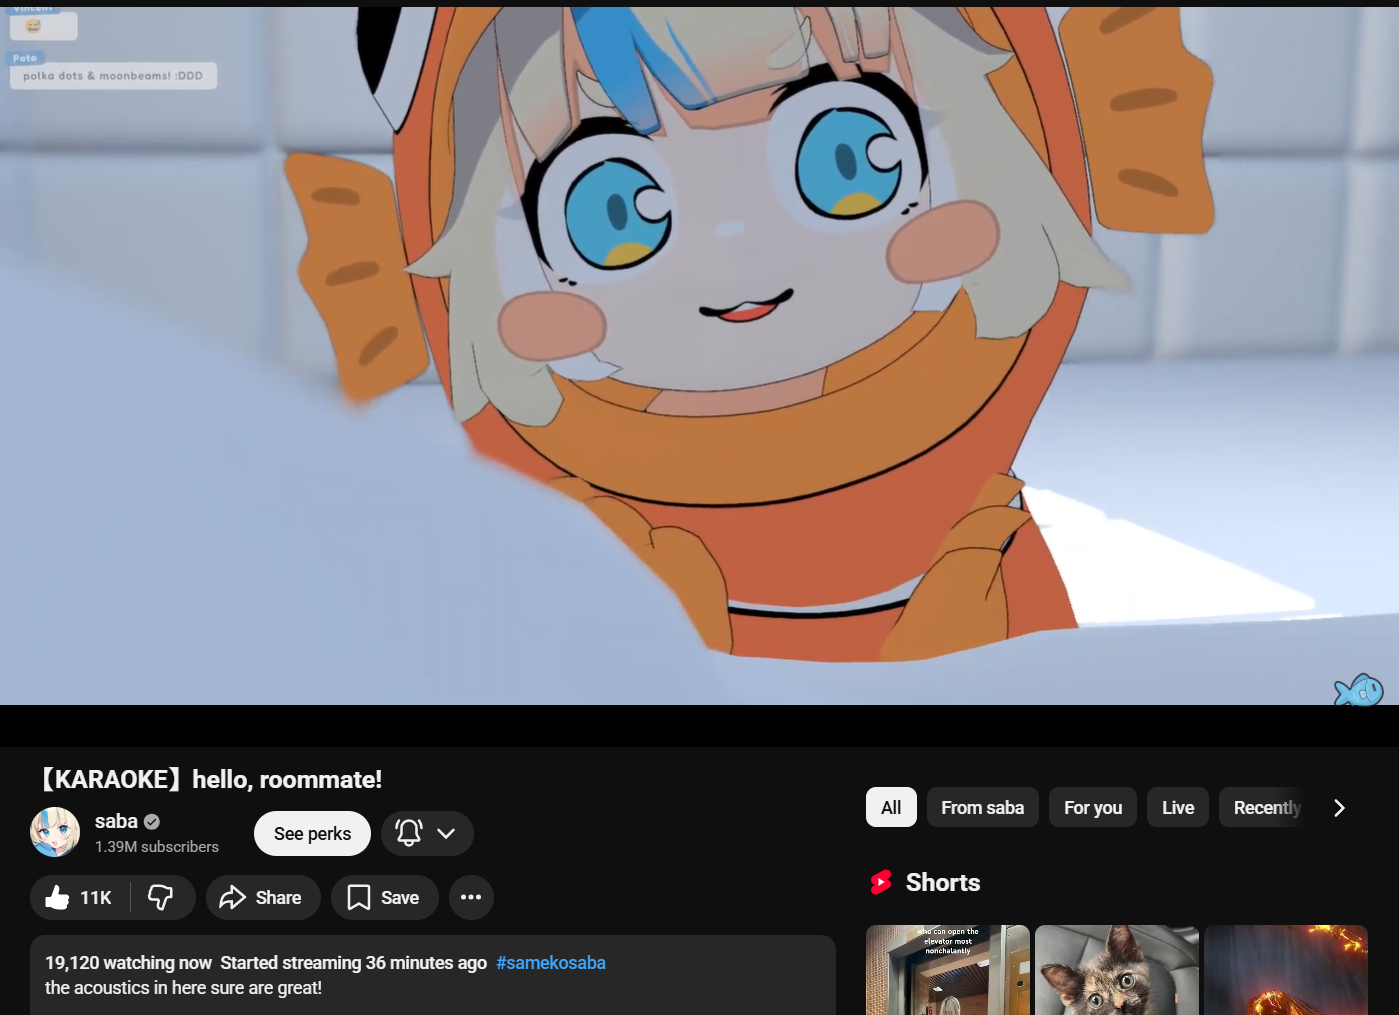Click 'Started streaming 36 minutes ago' text
This screenshot has height=1015, width=1399.
pos(354,963)
